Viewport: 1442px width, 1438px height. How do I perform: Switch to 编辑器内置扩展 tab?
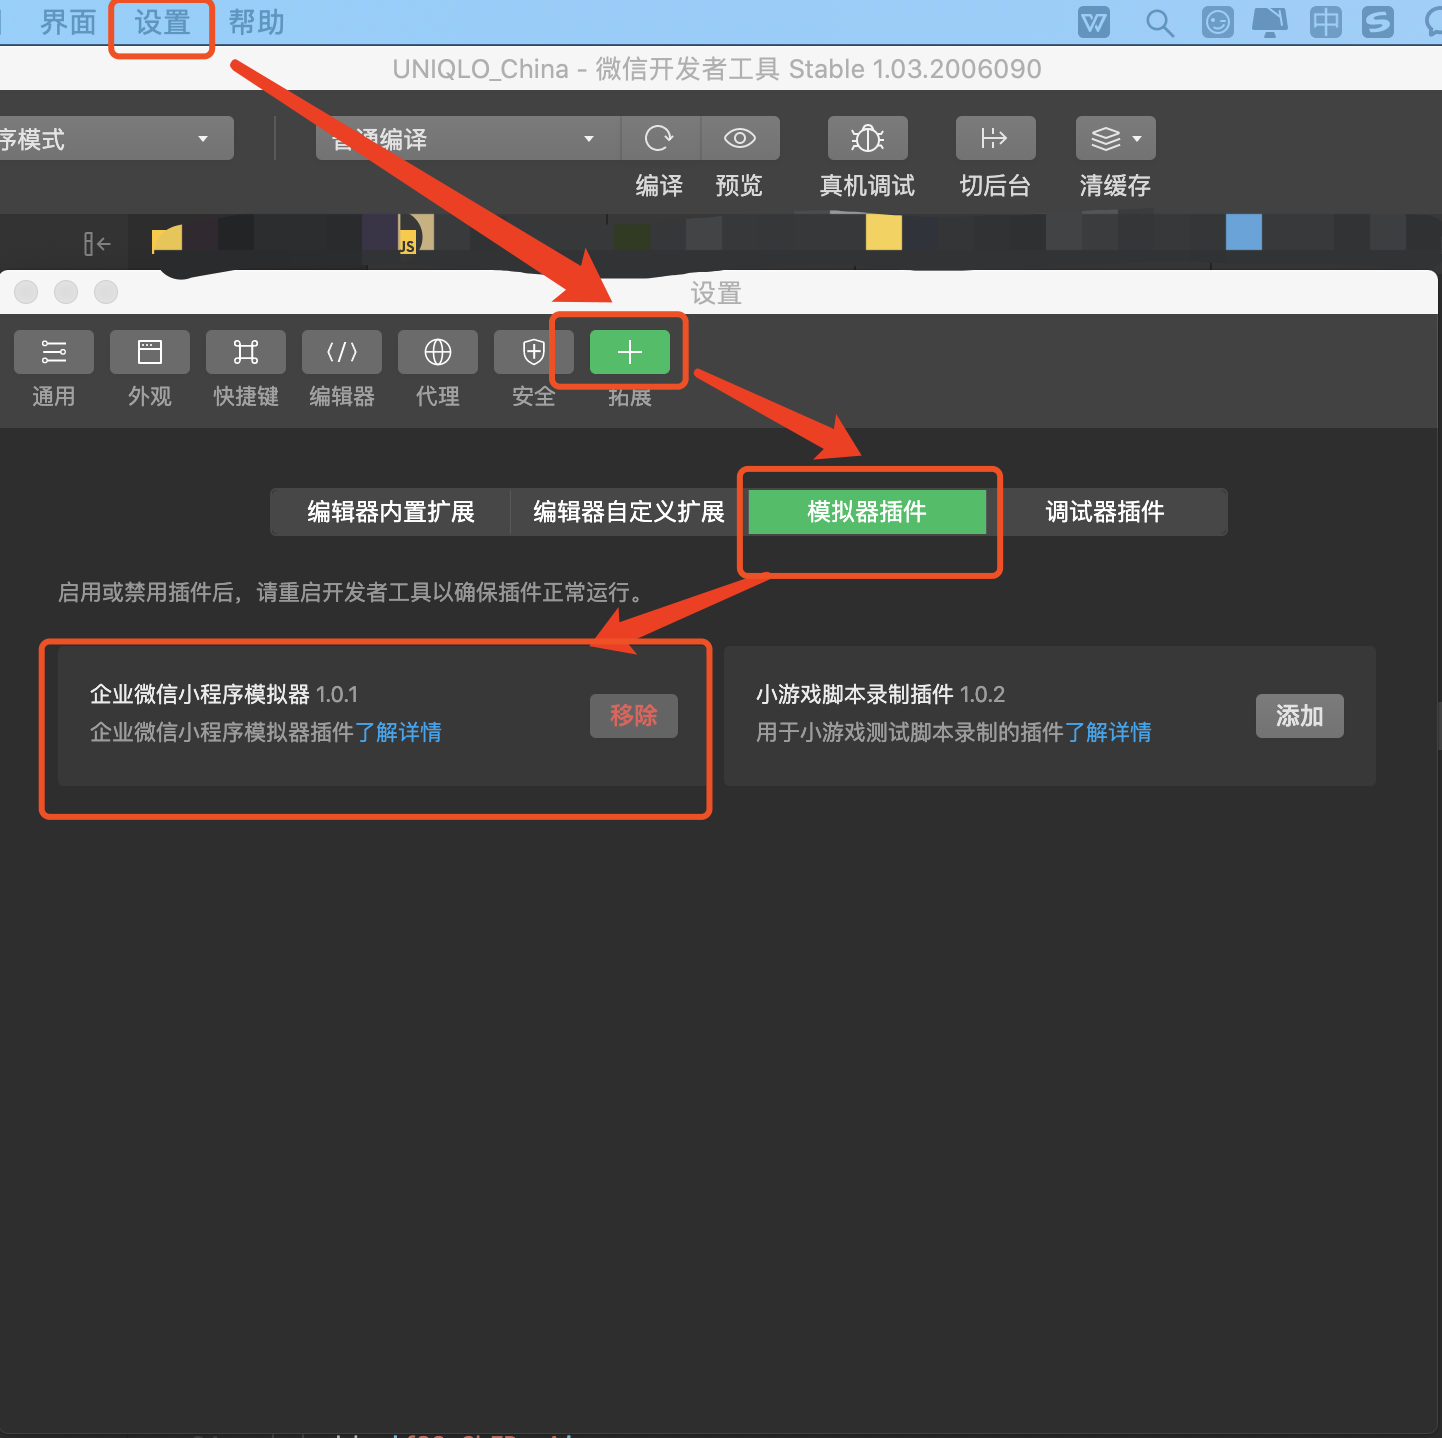pos(391,512)
